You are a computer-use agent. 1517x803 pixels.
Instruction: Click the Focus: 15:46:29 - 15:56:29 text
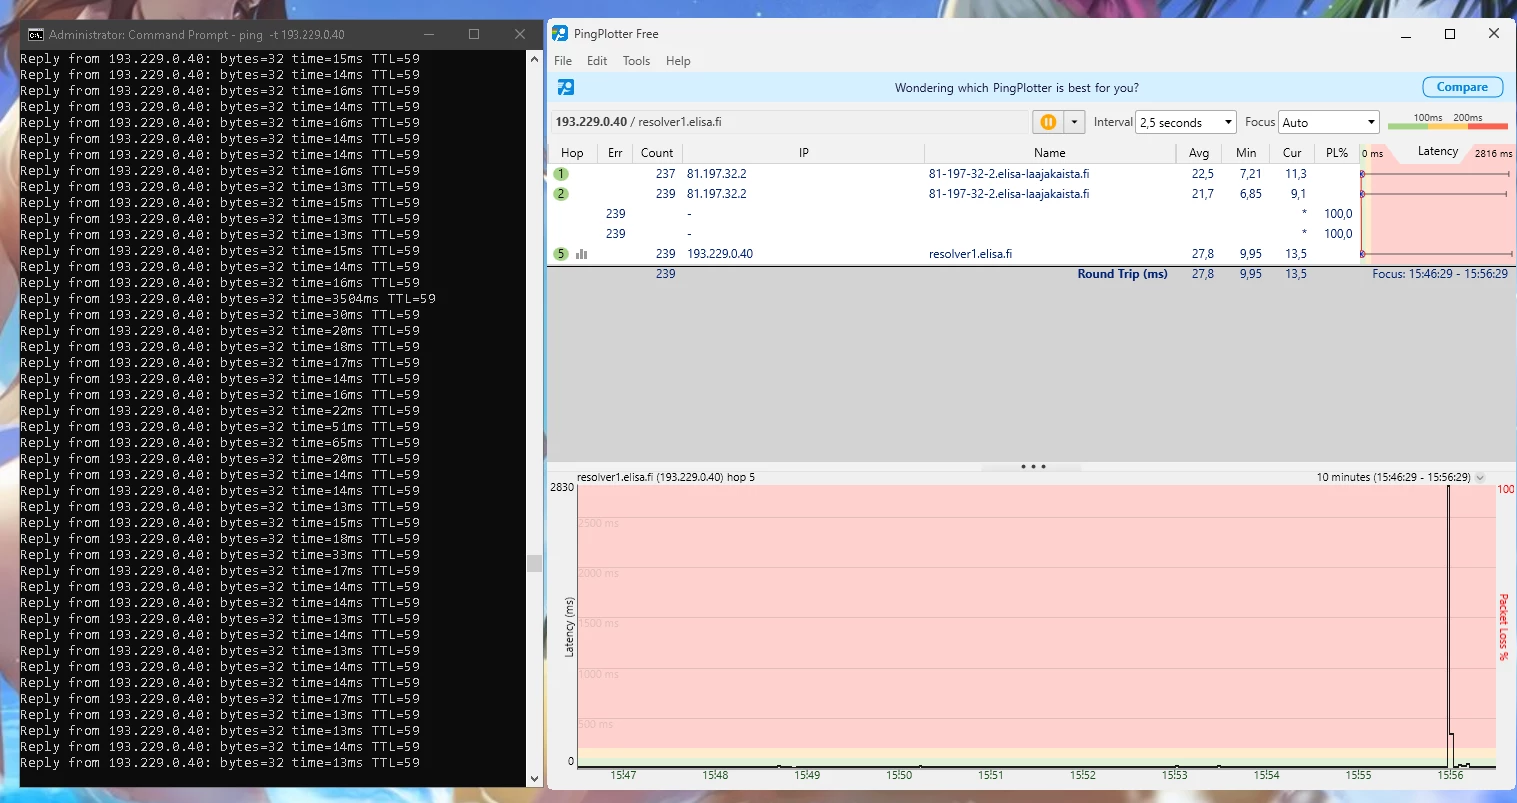point(1440,274)
